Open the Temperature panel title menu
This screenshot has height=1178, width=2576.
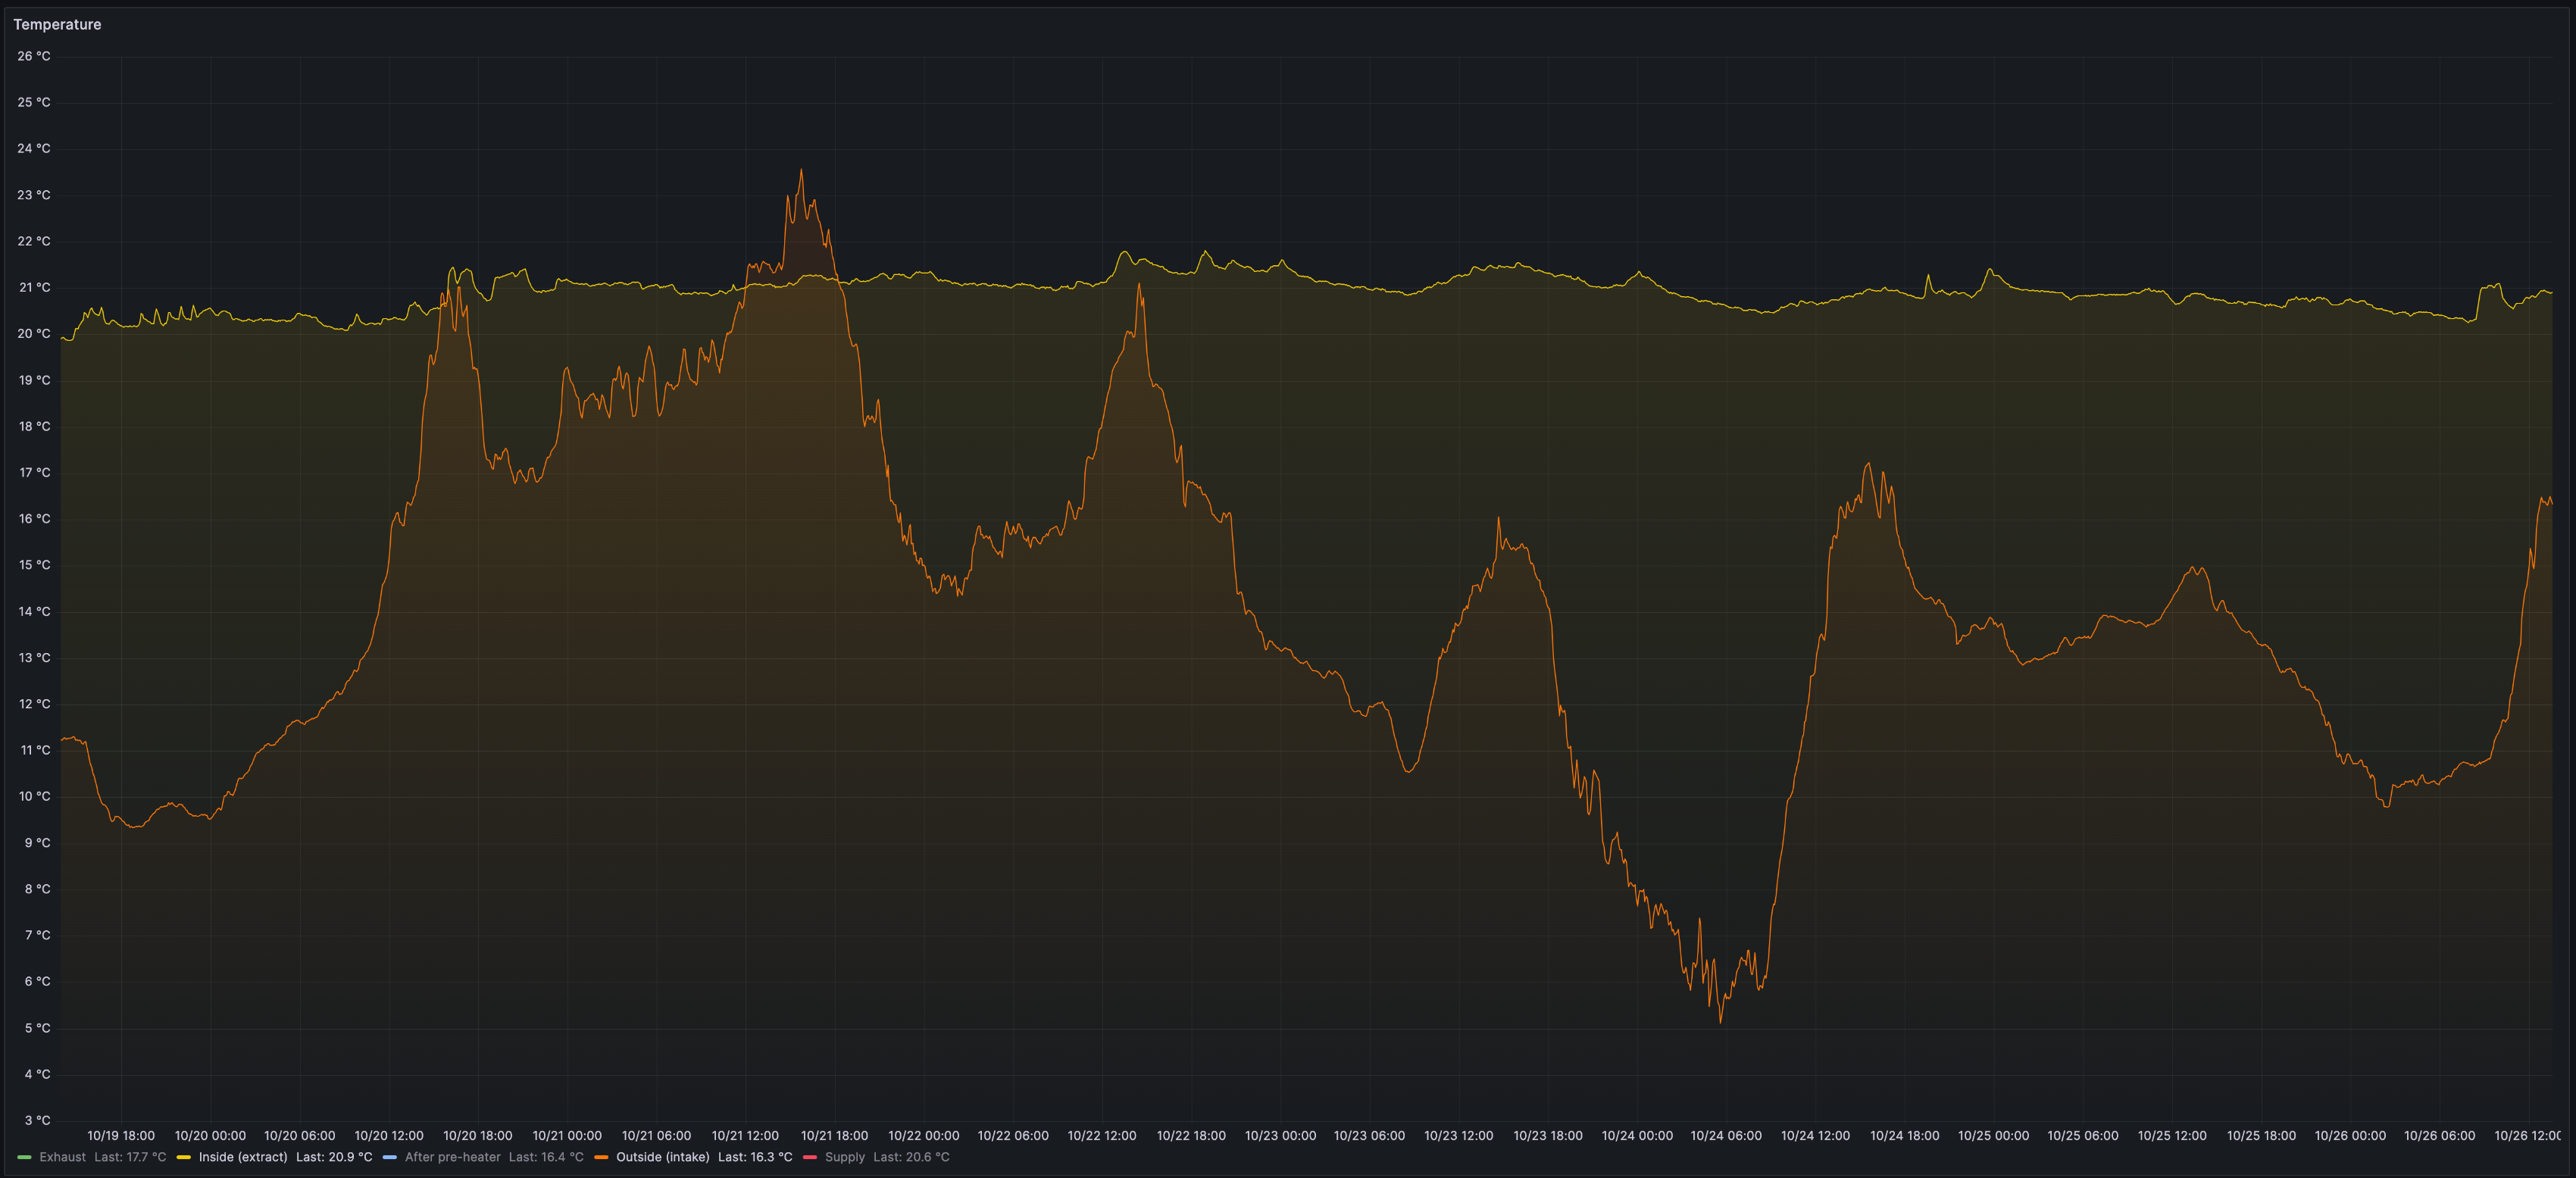(x=57, y=24)
